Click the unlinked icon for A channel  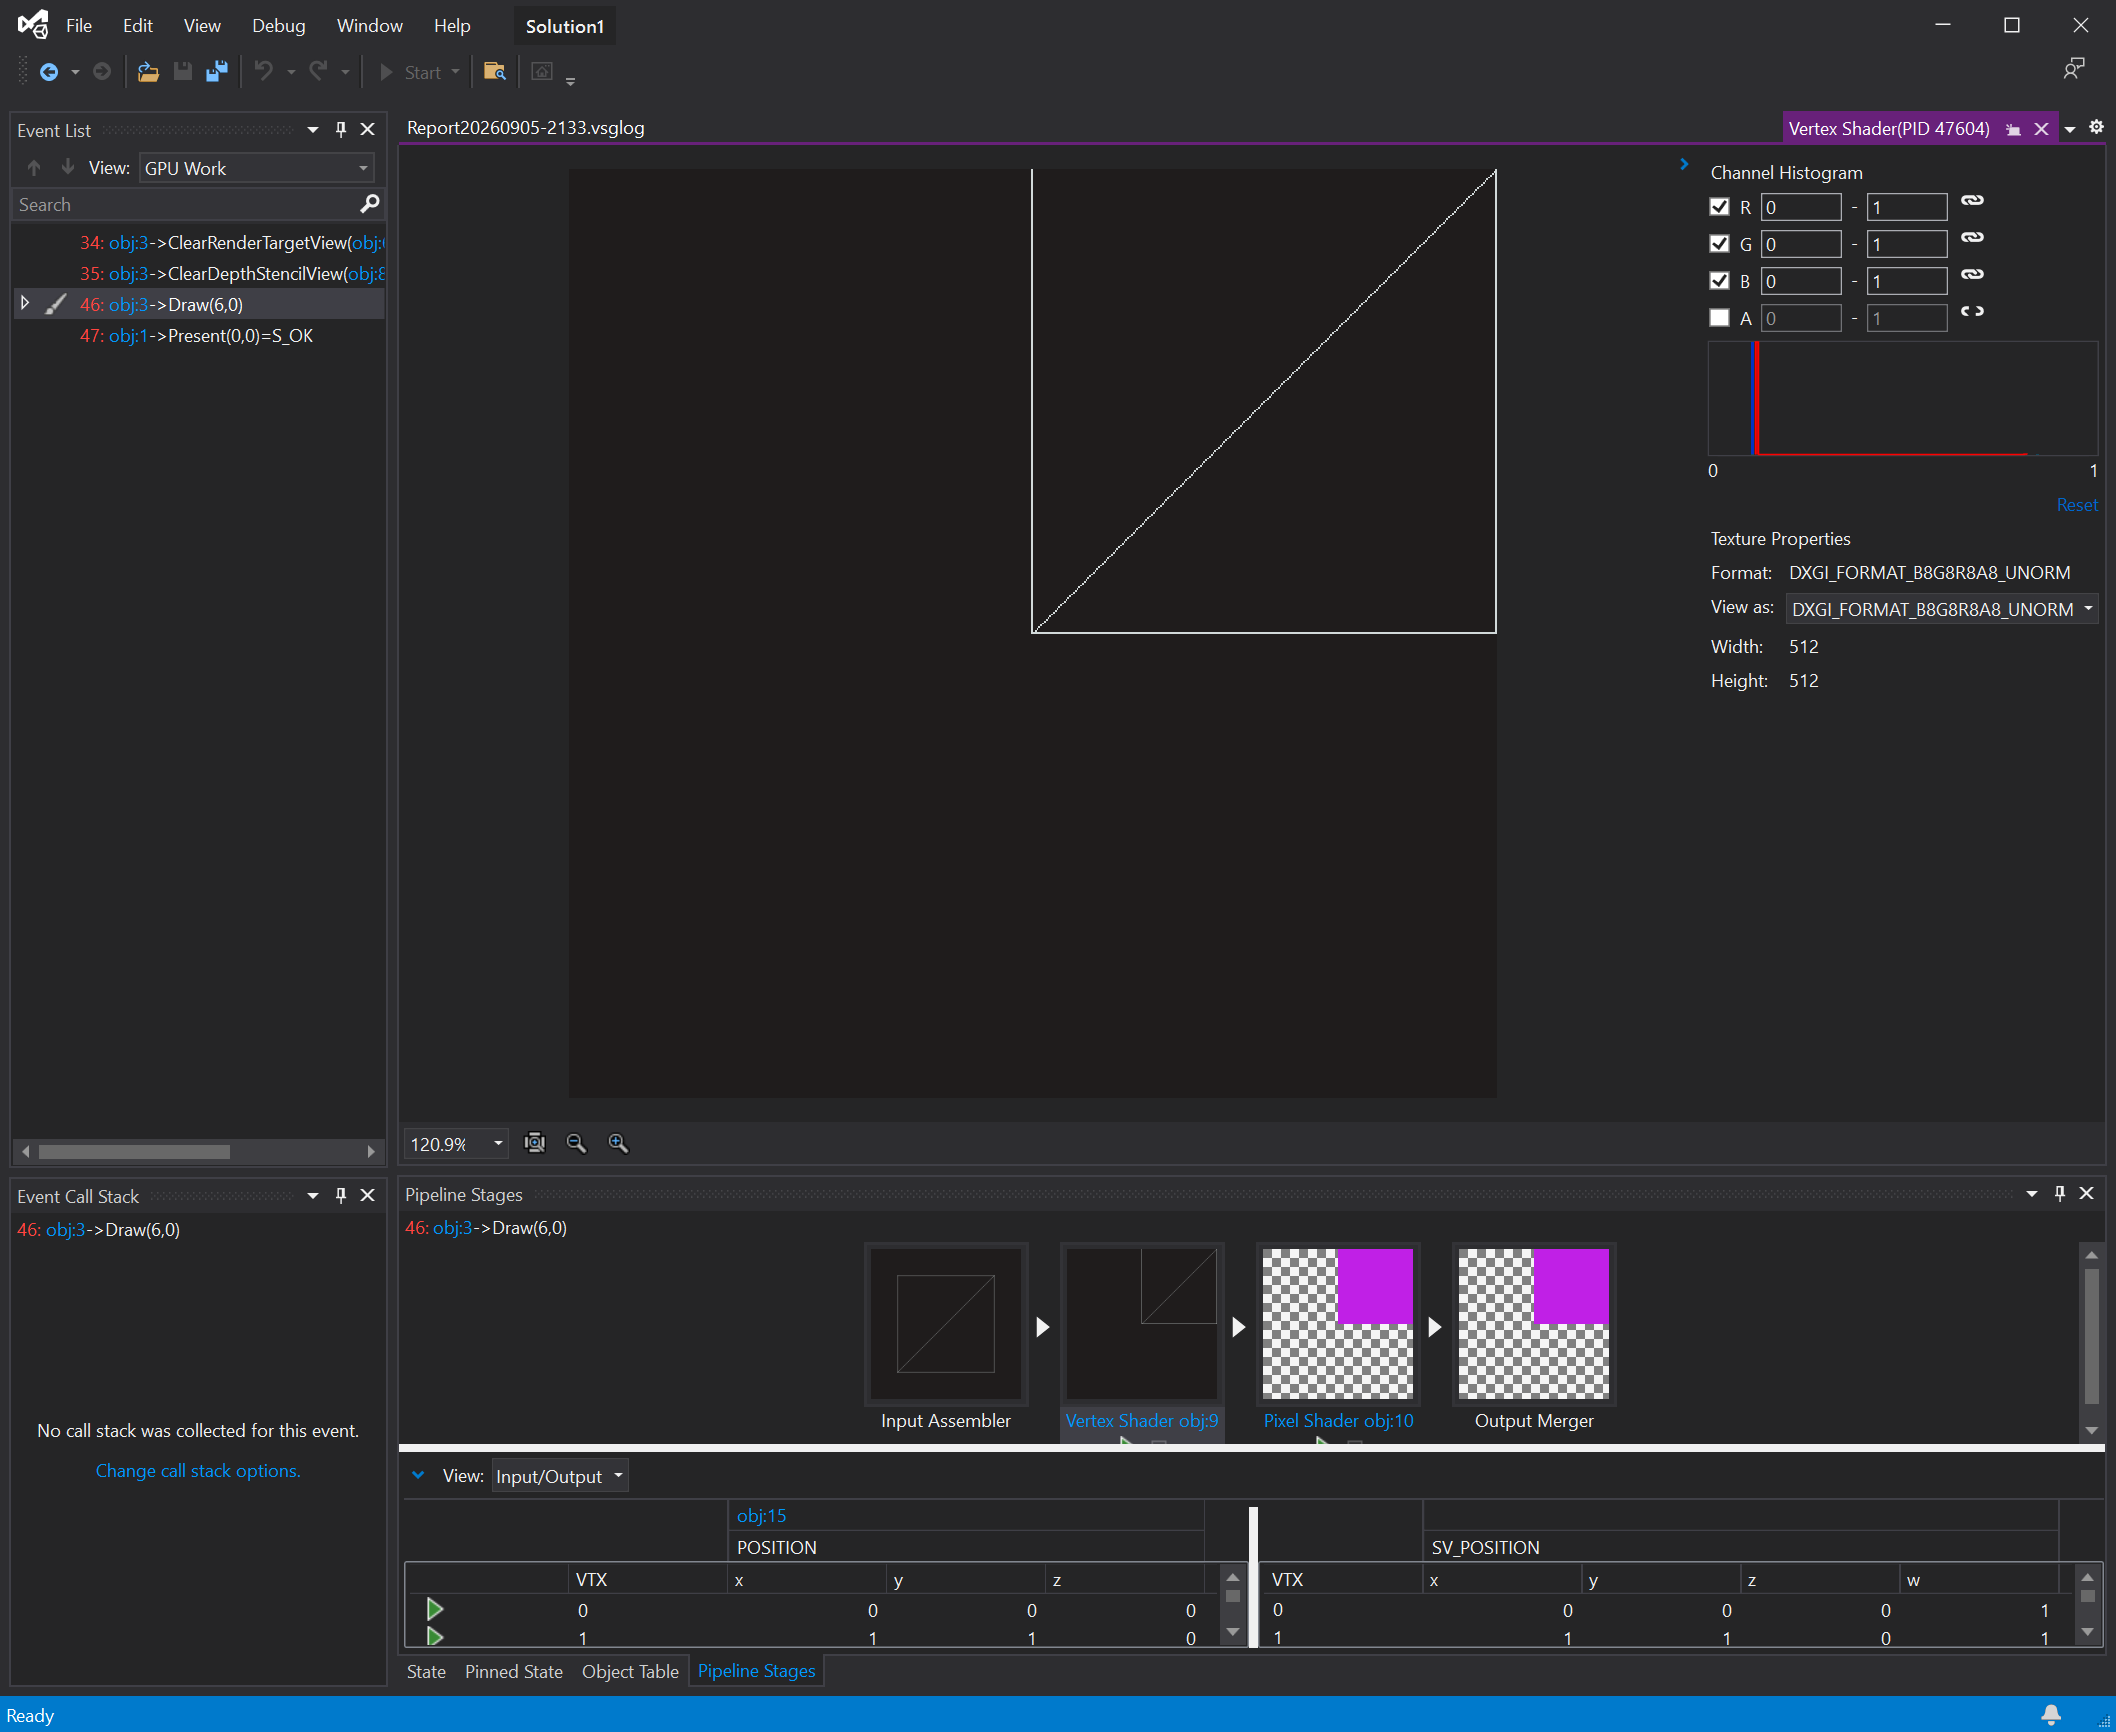pyautogui.click(x=1972, y=311)
